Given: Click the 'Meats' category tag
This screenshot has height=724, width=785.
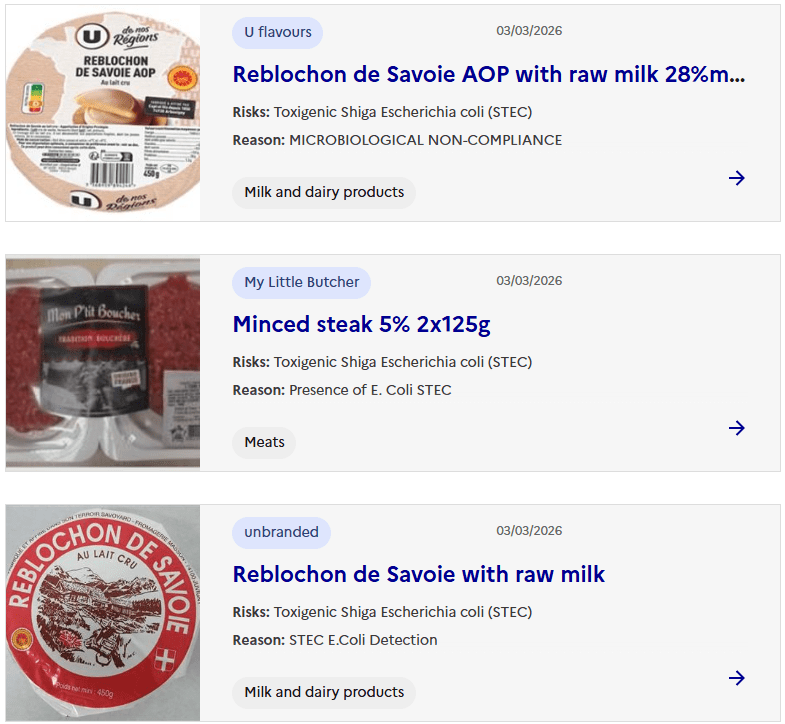Looking at the screenshot, I should coord(264,442).
